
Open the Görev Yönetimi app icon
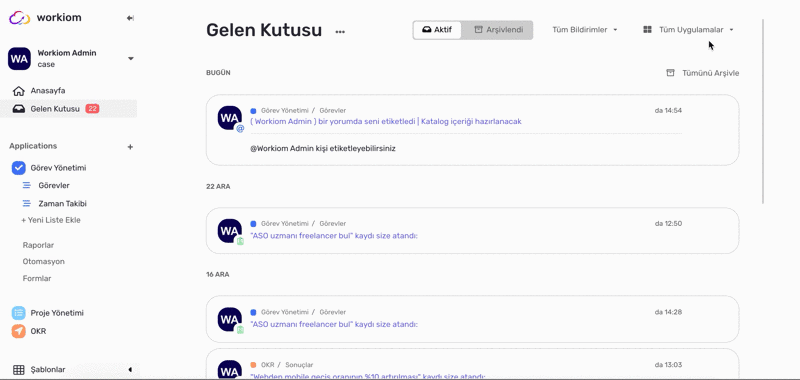(x=18, y=168)
